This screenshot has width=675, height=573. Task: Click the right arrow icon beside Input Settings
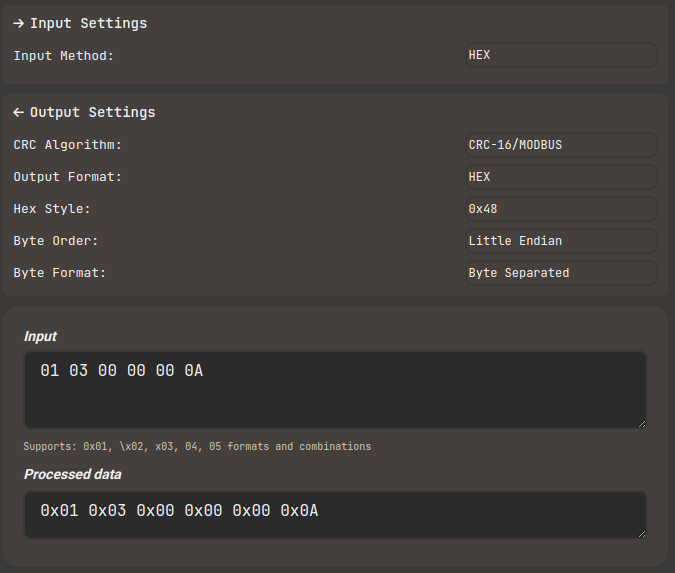click(19, 23)
